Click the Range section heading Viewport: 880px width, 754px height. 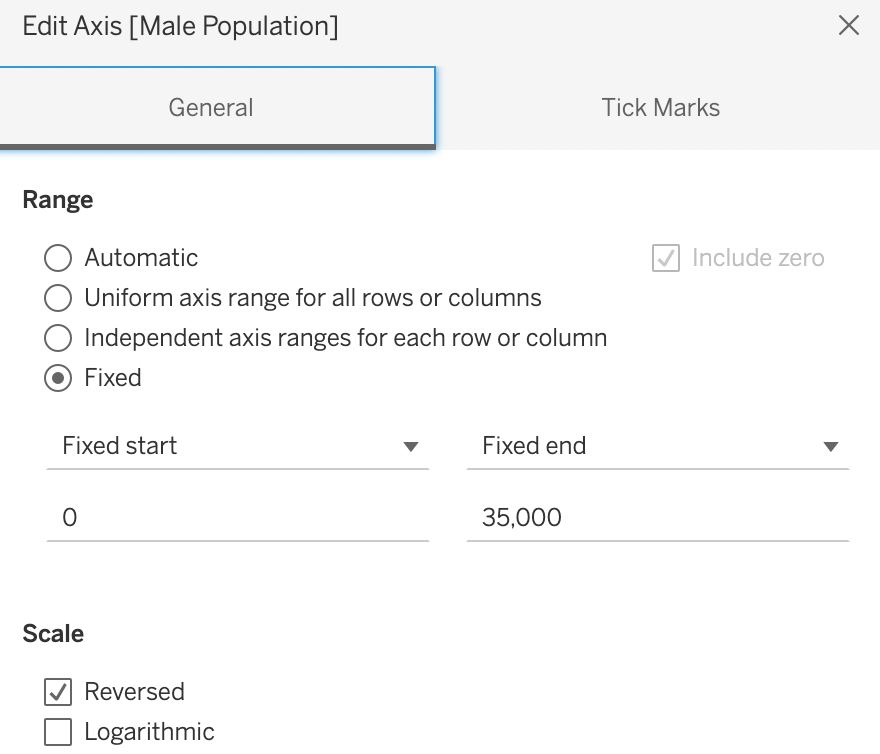coord(58,200)
